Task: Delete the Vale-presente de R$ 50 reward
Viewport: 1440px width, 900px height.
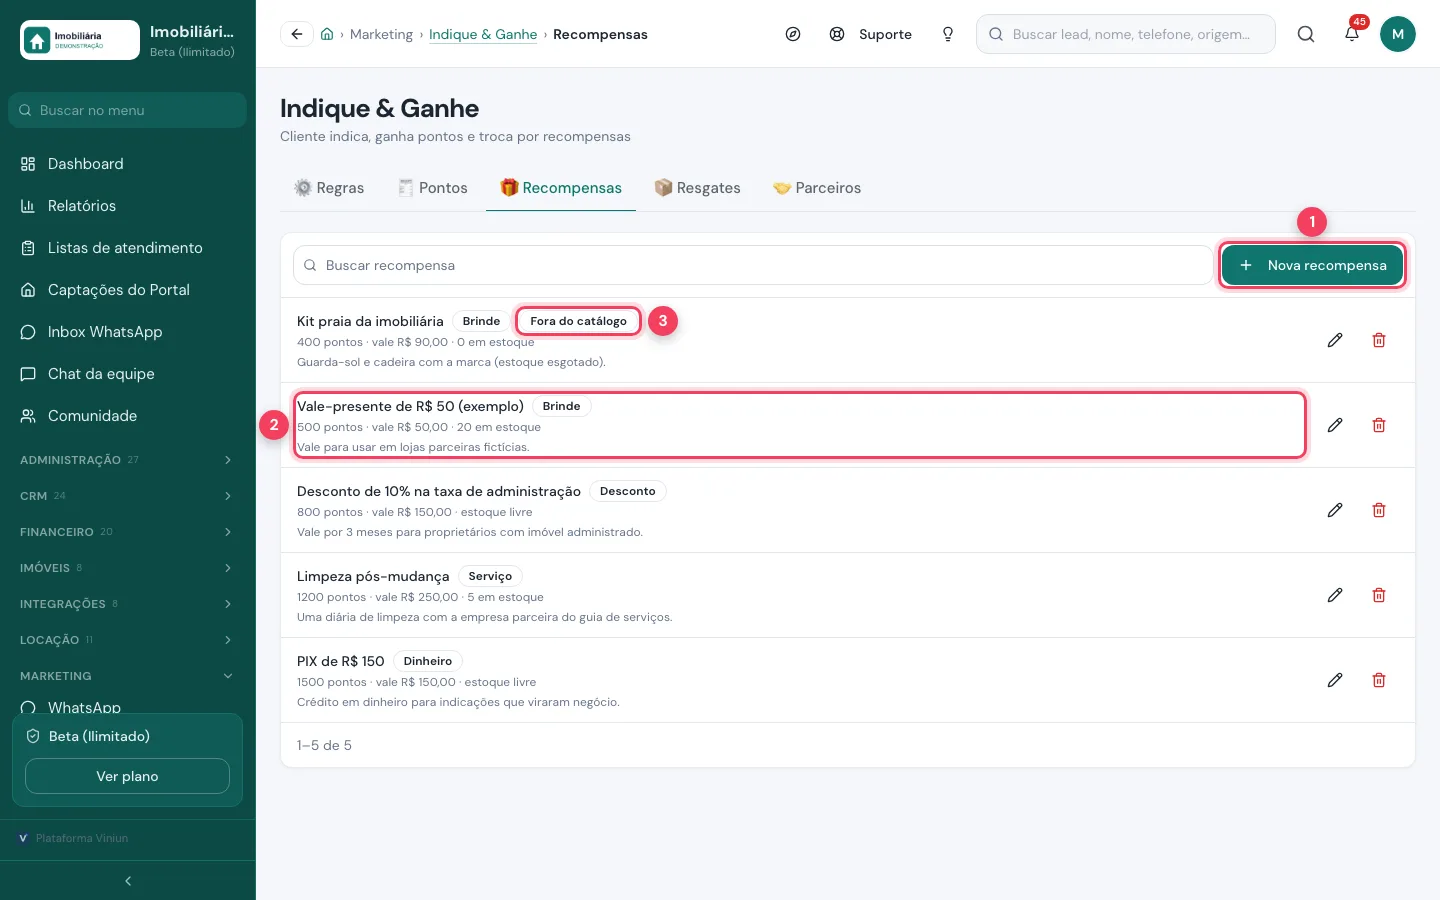Action: click(x=1379, y=425)
